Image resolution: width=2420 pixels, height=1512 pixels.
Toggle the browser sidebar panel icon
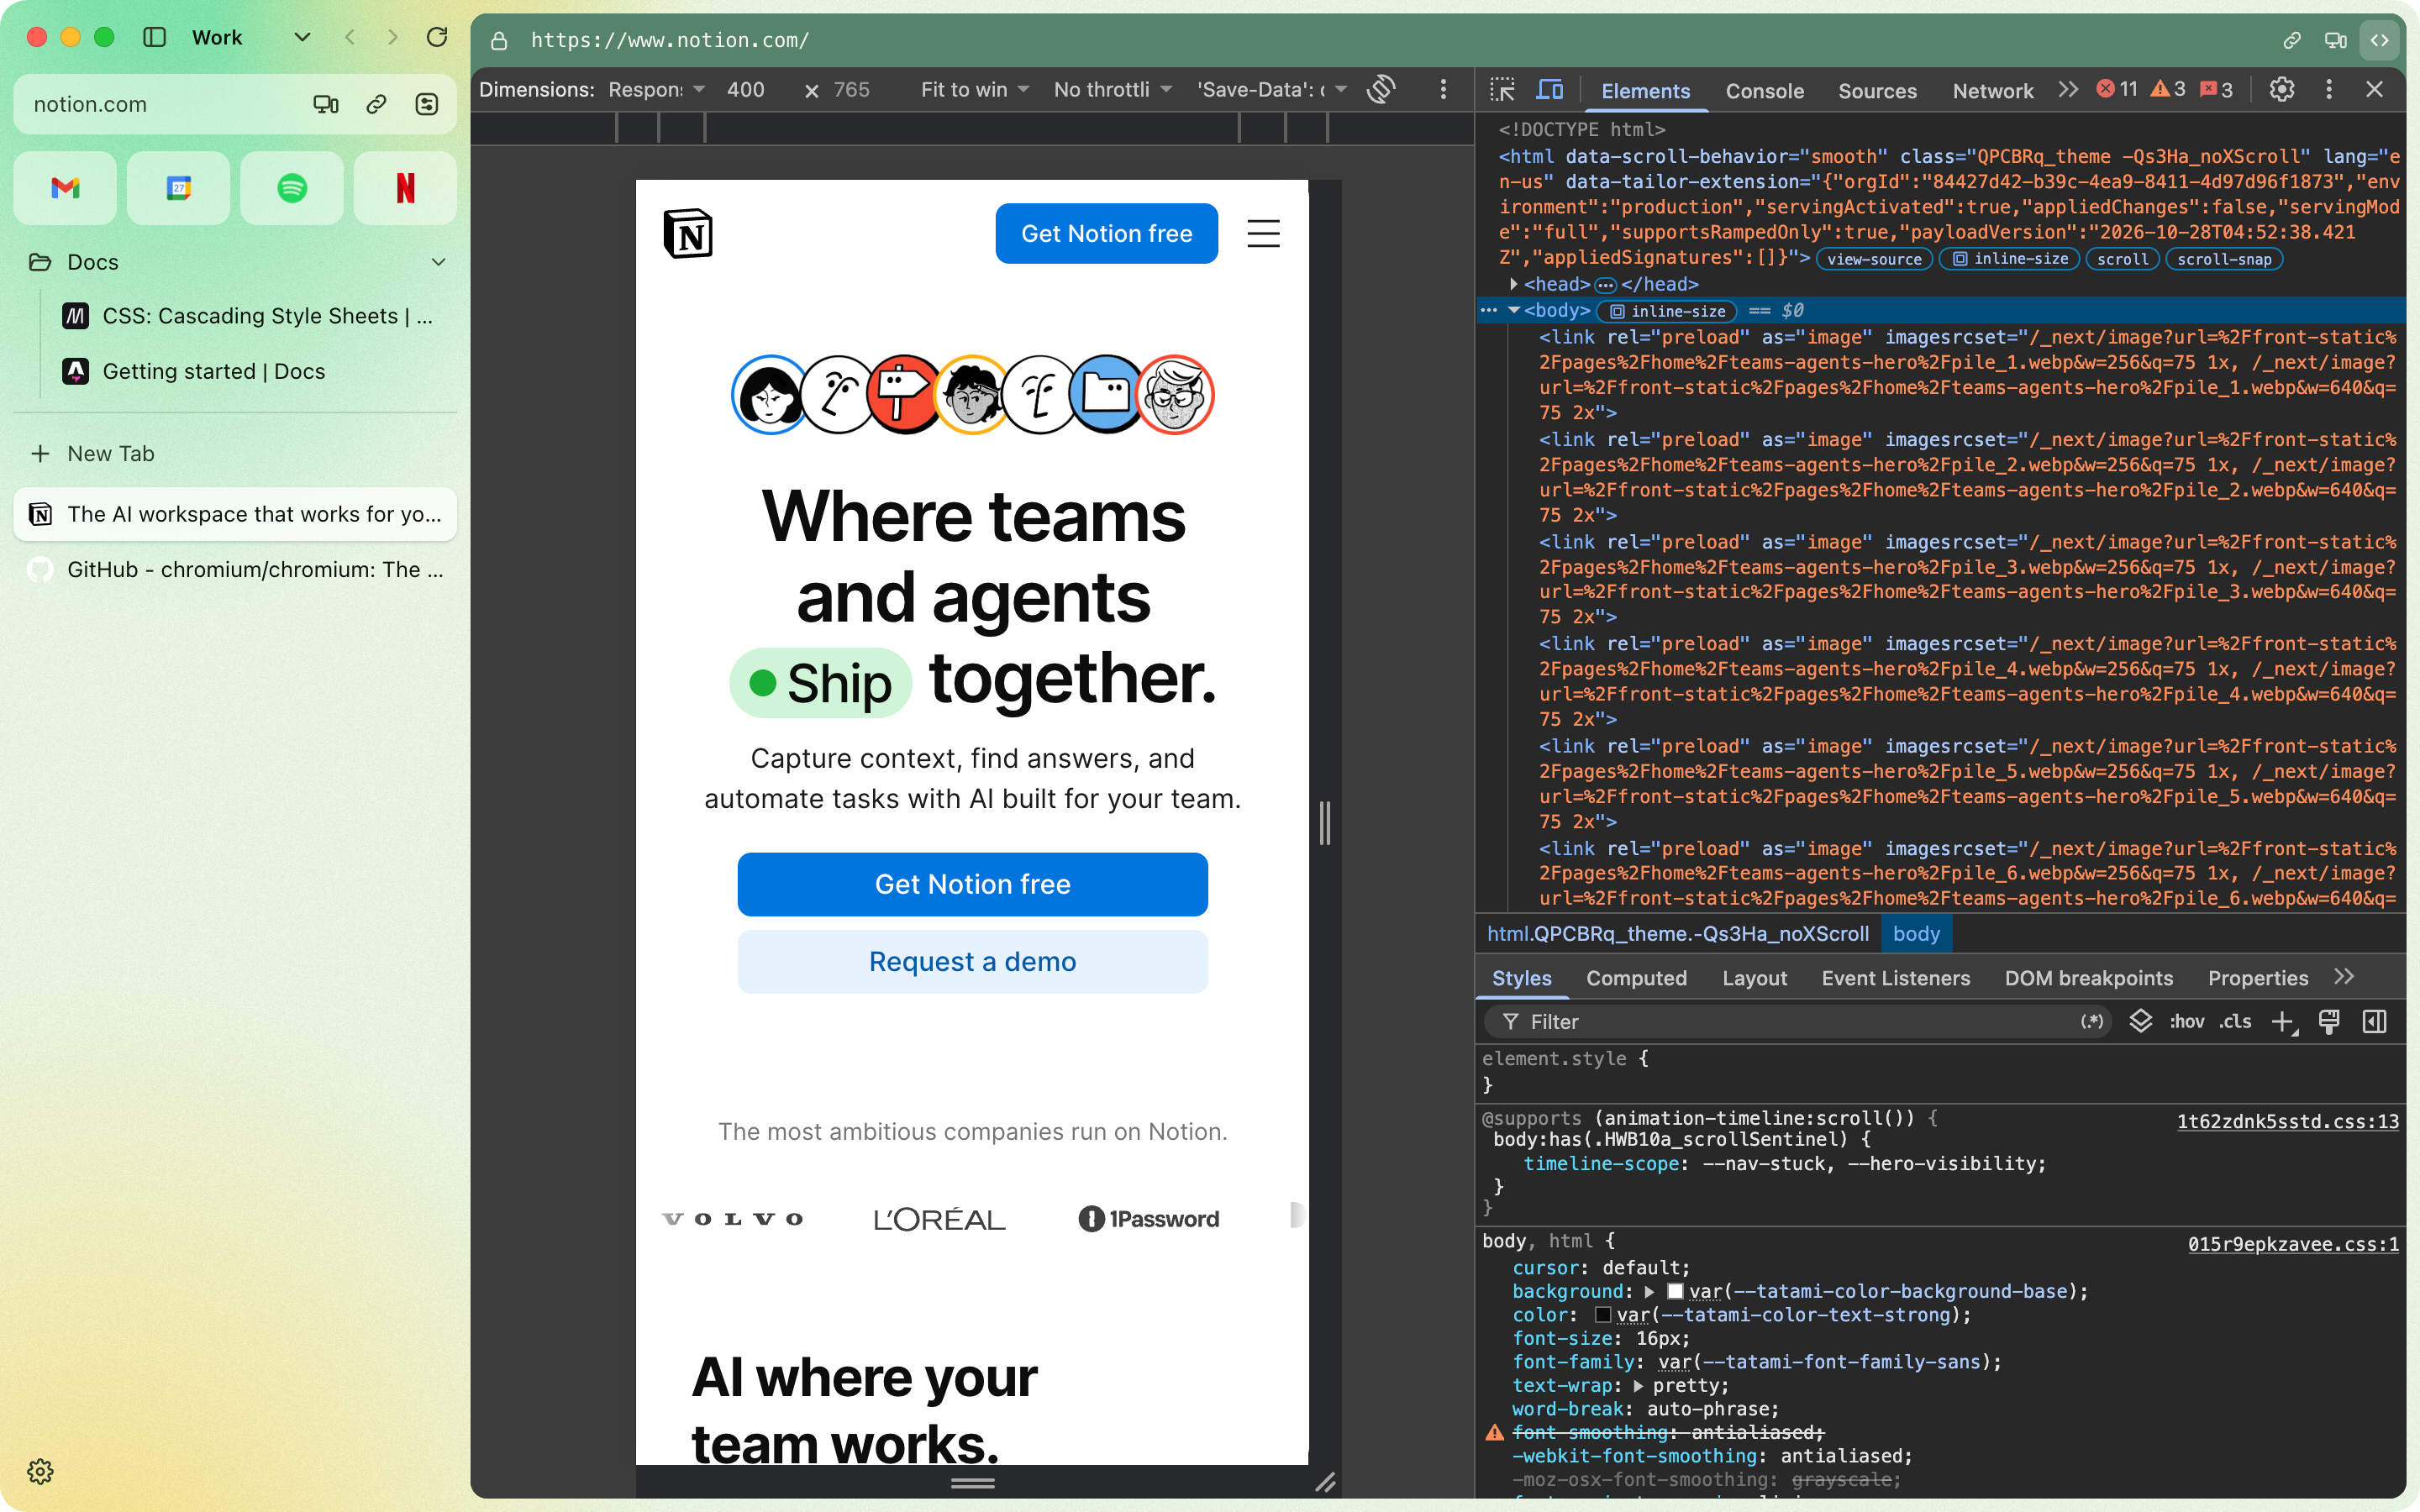154,38
